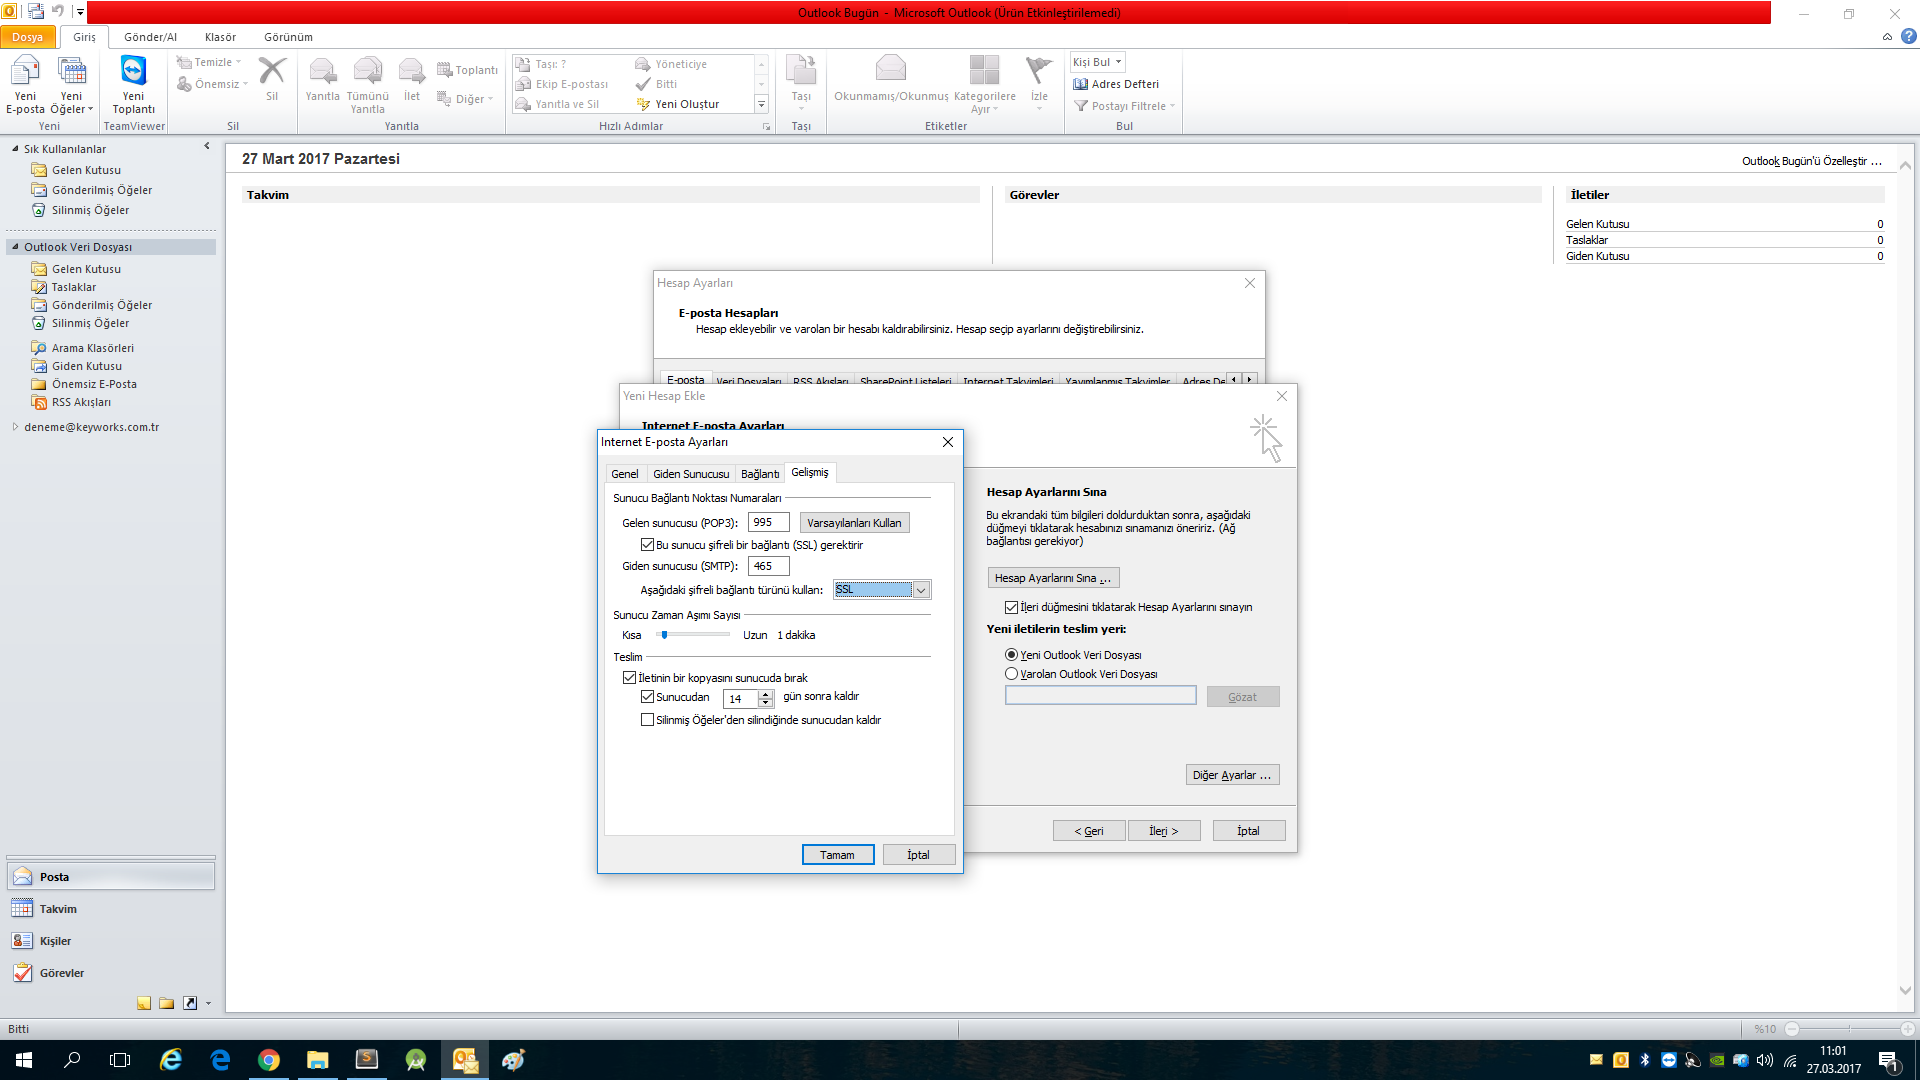Viewport: 1920px width, 1080px height.
Task: Open the Klasör ribbon tab
Action: coord(220,37)
